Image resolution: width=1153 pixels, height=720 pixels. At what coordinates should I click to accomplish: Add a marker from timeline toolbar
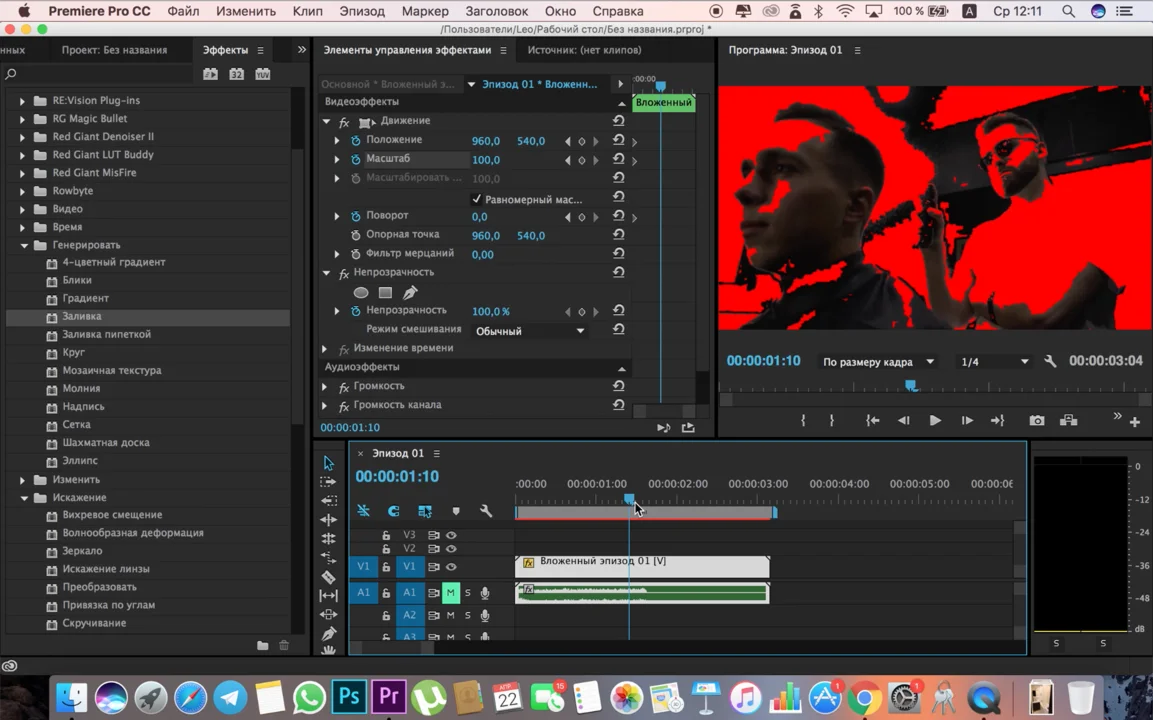[x=456, y=511]
